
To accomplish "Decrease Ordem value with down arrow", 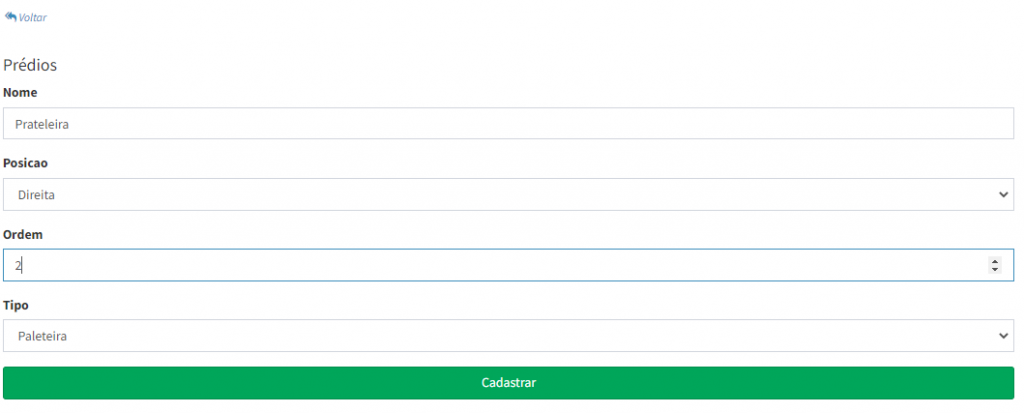I will coord(994,270).
